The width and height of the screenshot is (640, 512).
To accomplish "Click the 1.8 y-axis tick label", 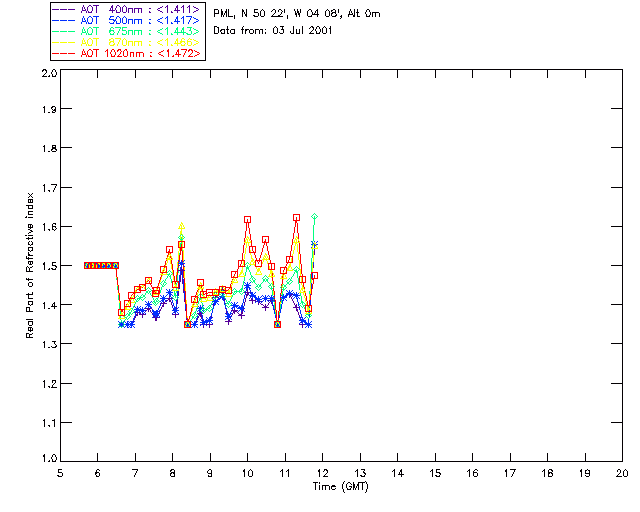I will pos(49,149).
